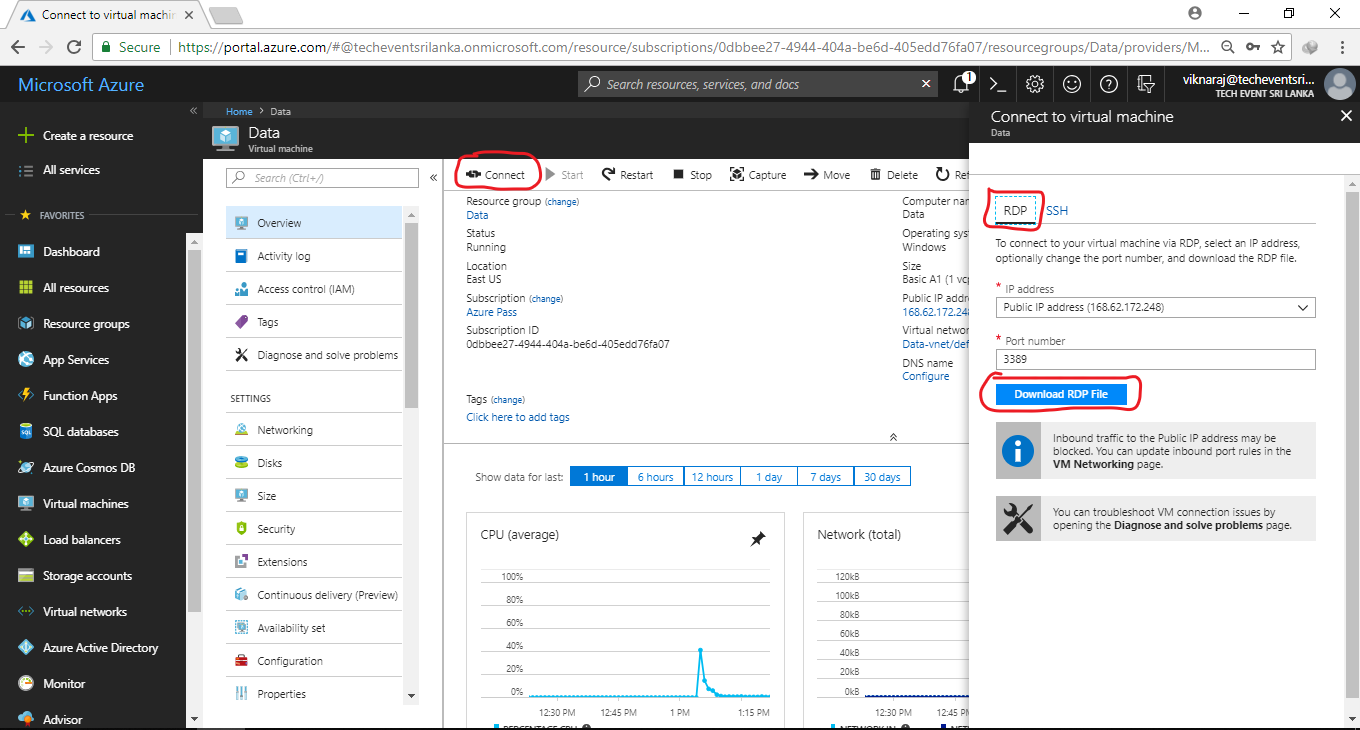Click the Port number field

click(1155, 360)
